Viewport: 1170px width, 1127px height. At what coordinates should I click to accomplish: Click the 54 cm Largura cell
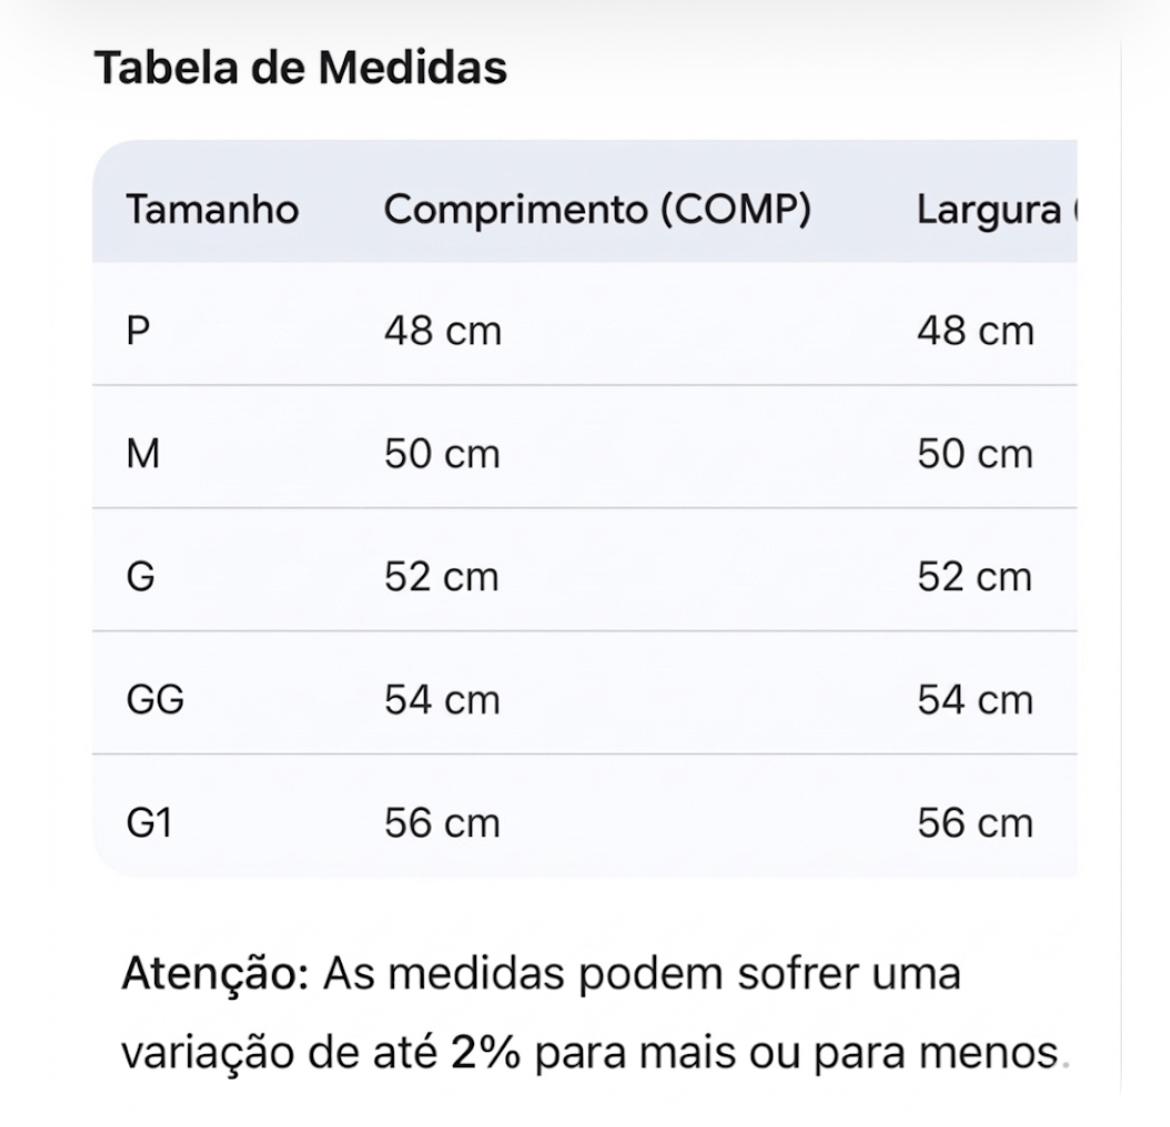pyautogui.click(x=975, y=700)
